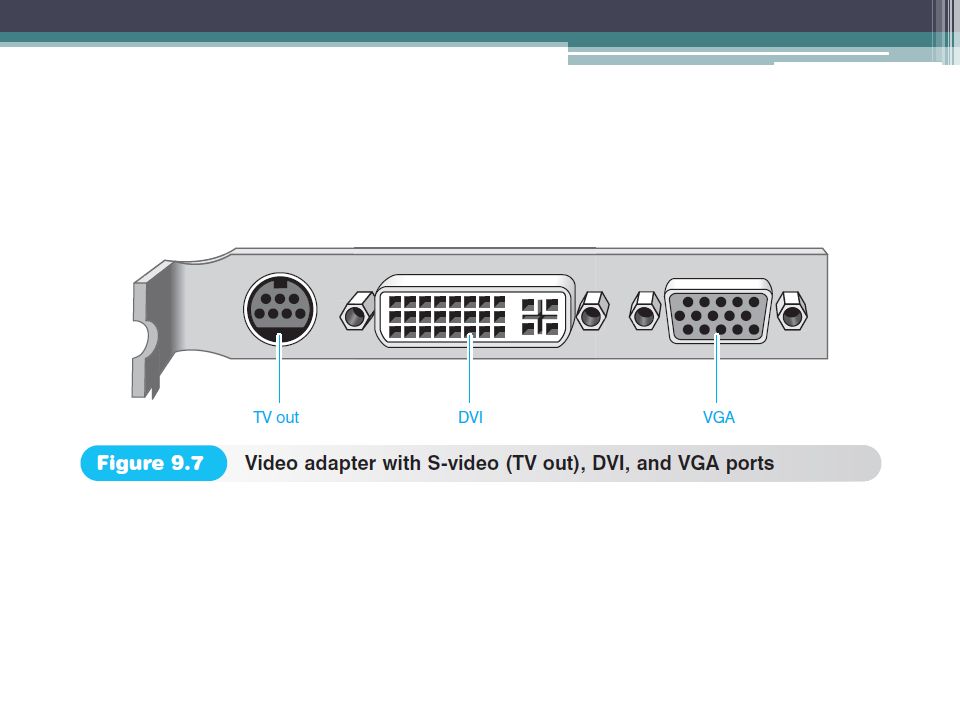Click the hex screw left of DVI port
The width and height of the screenshot is (960, 720).
tap(357, 311)
